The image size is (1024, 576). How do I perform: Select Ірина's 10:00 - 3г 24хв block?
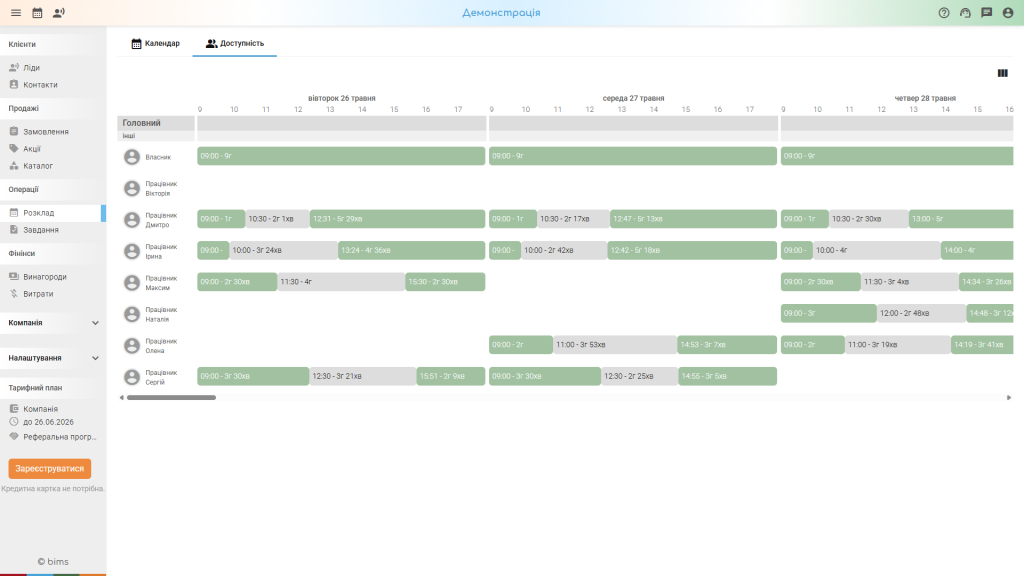click(x=283, y=250)
